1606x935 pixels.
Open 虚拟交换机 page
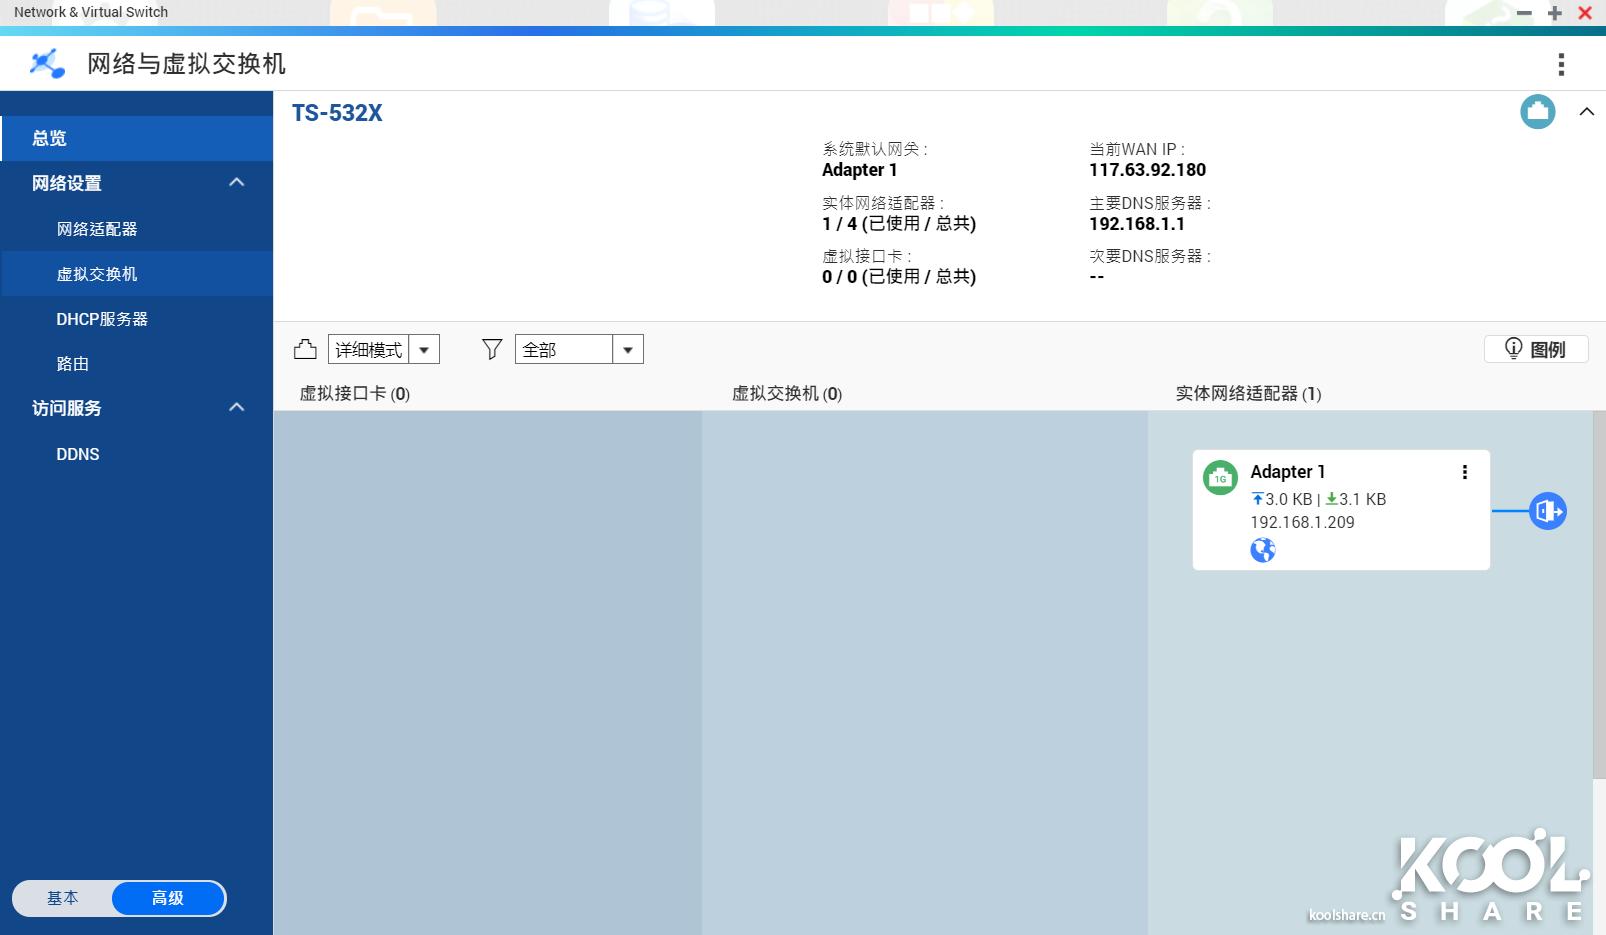[x=137, y=274]
